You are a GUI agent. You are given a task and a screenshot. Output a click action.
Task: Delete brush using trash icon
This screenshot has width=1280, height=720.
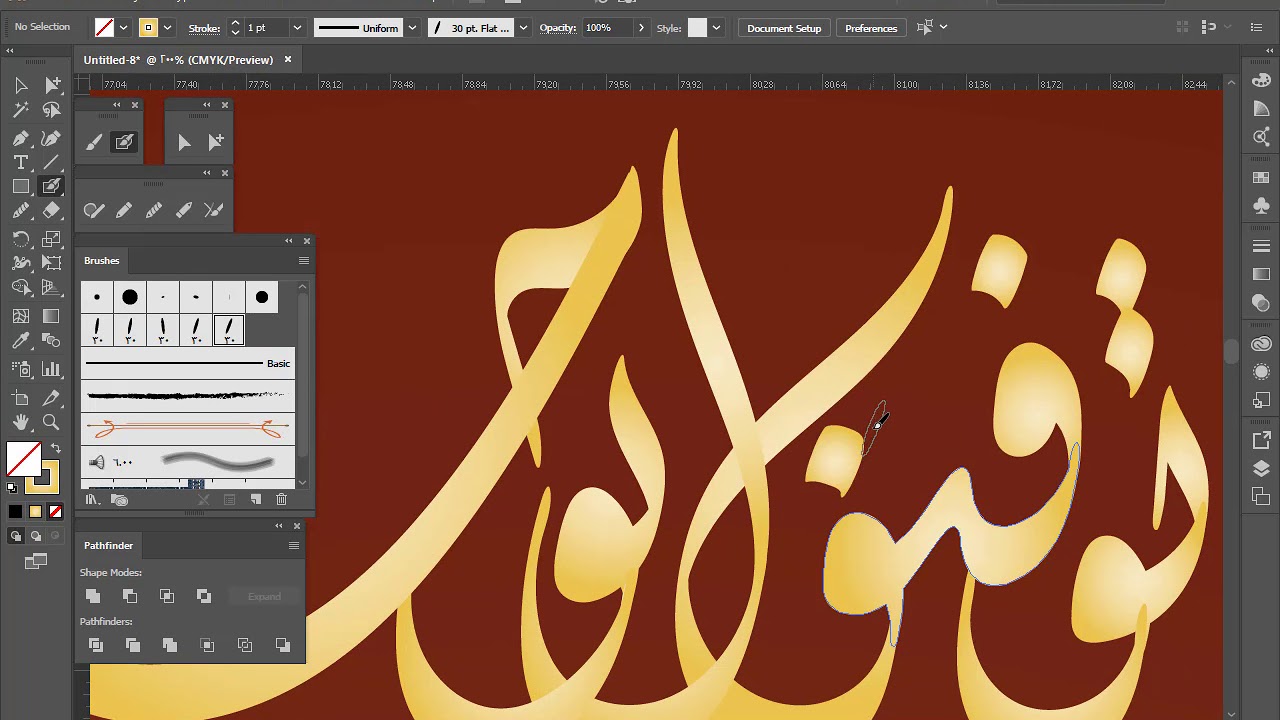click(x=281, y=499)
